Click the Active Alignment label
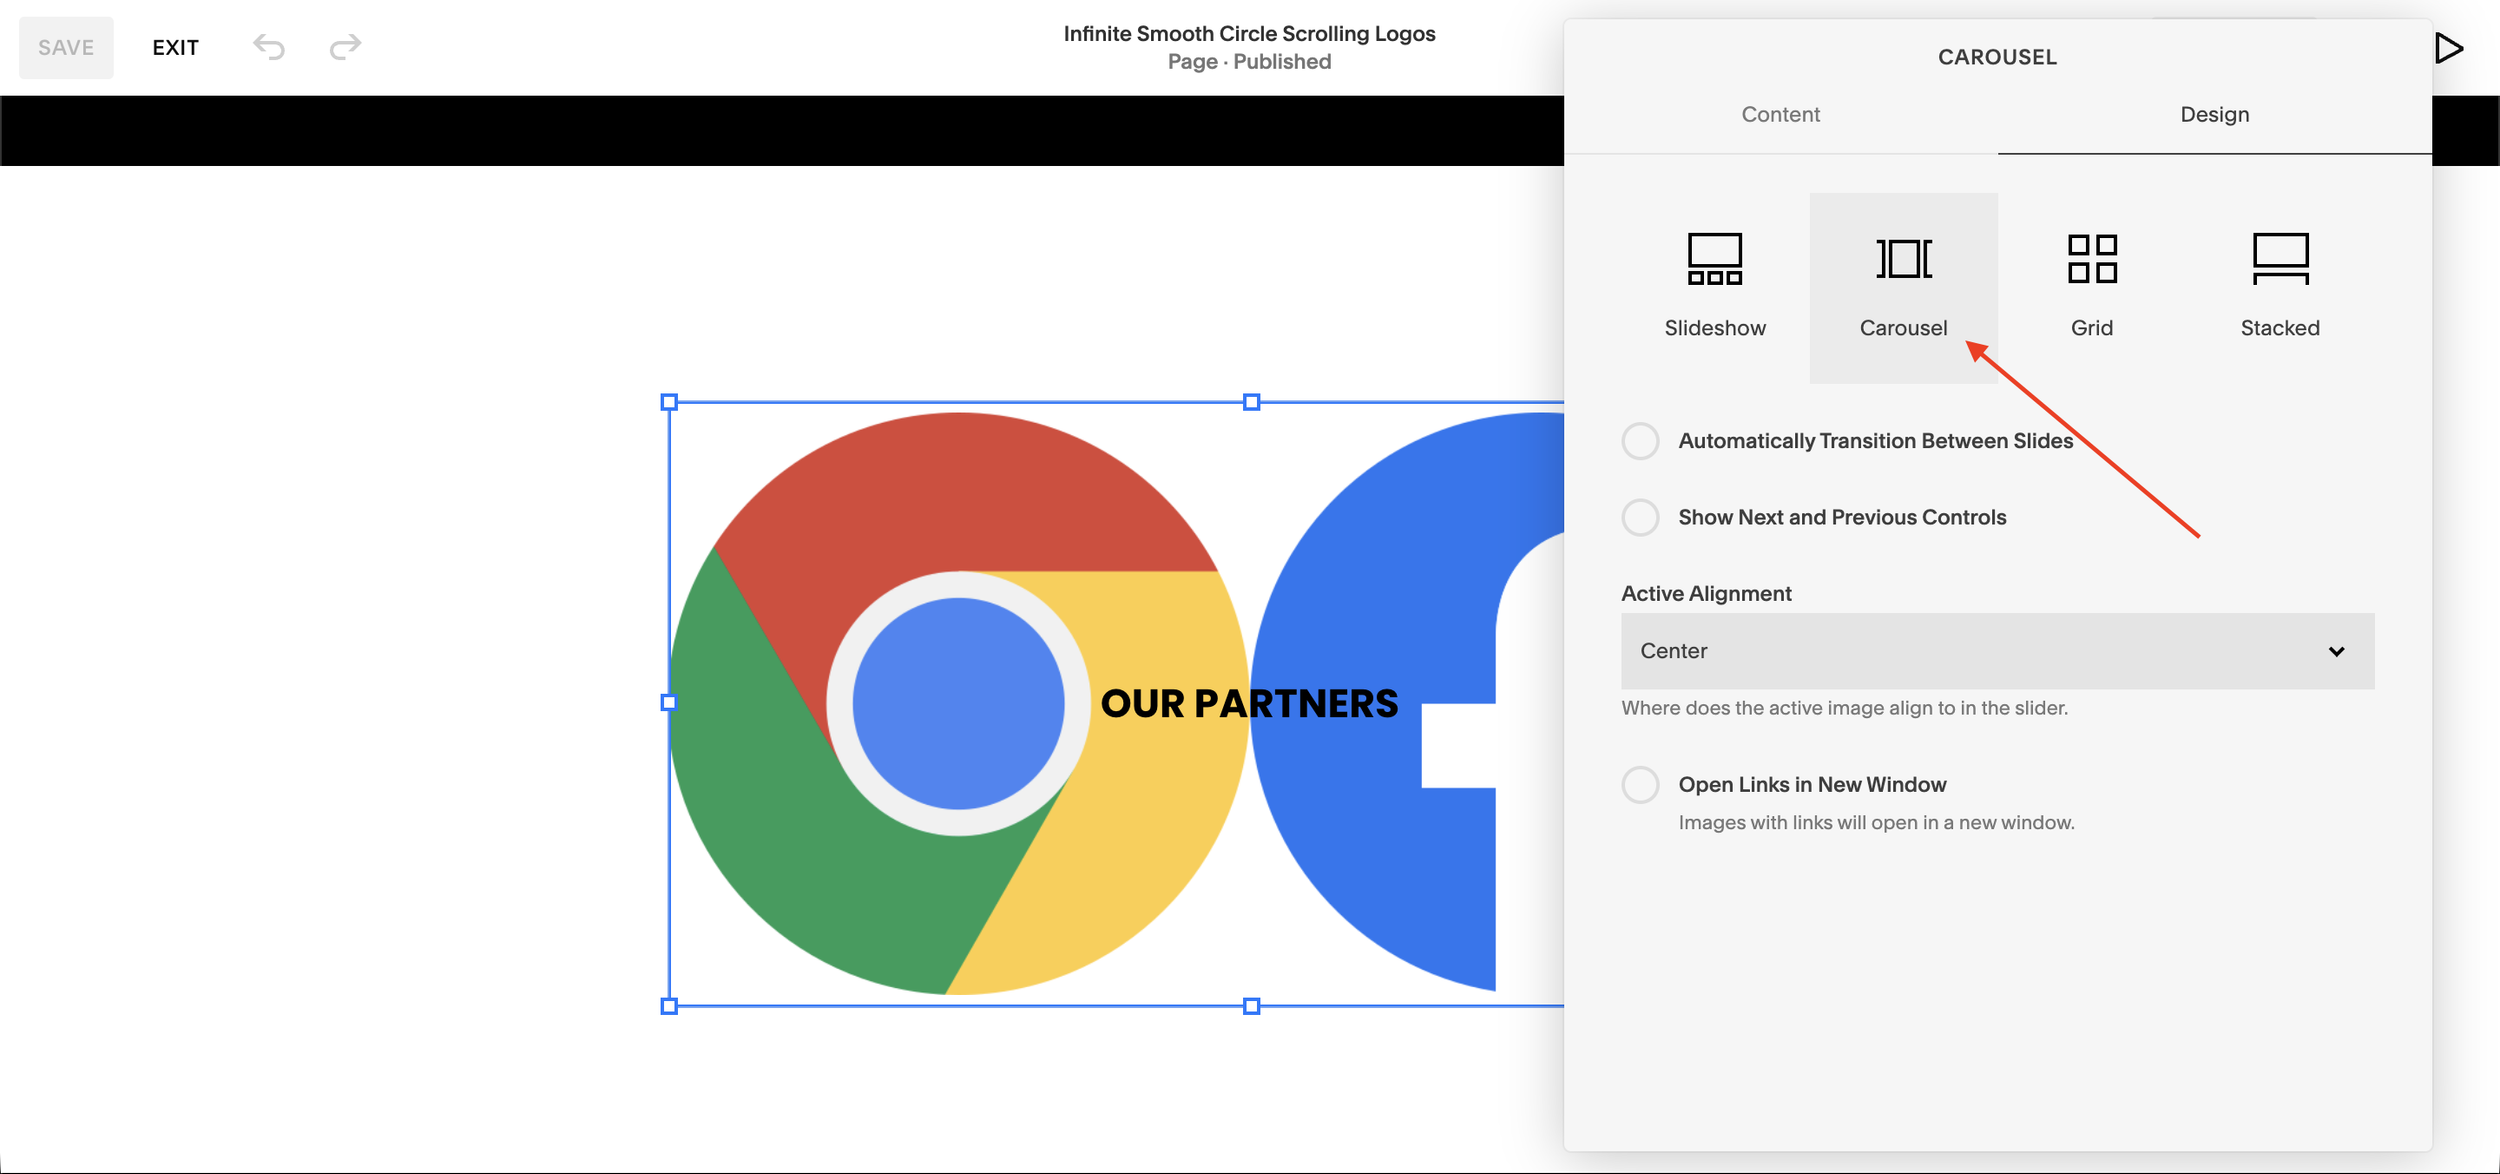The width and height of the screenshot is (2500, 1174). [x=1706, y=594]
